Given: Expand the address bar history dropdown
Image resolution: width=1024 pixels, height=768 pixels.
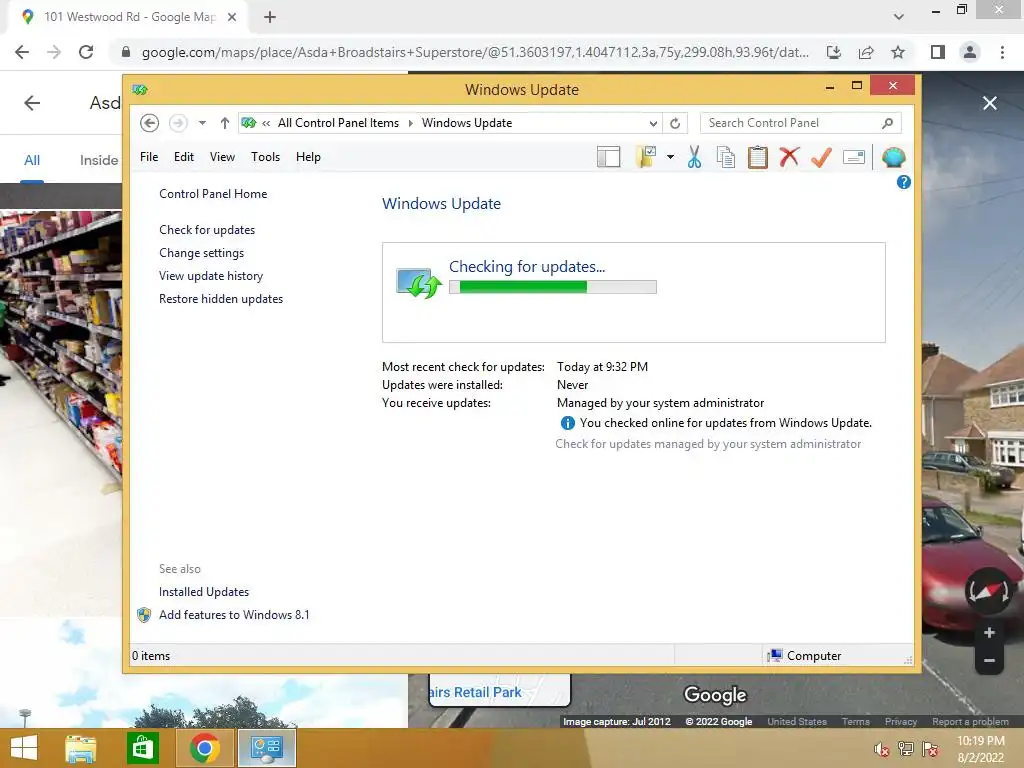Looking at the screenshot, I should 653,123.
